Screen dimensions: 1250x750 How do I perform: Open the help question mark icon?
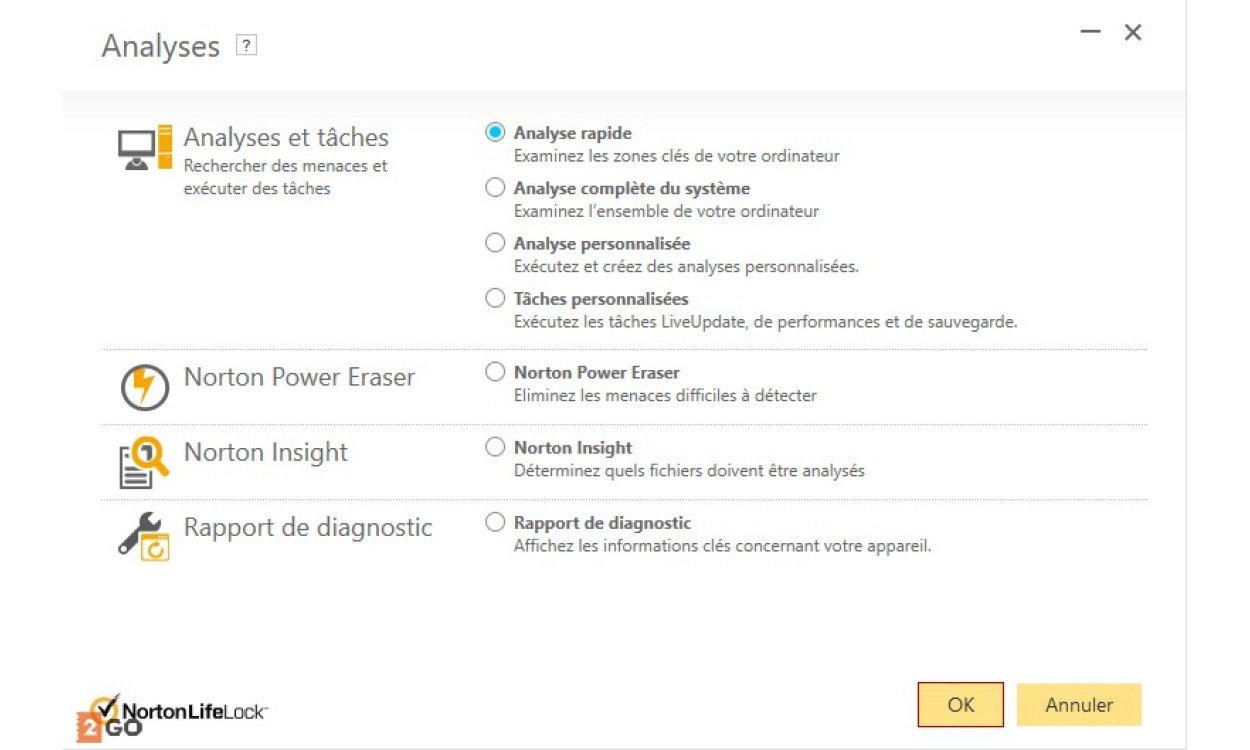pos(246,46)
